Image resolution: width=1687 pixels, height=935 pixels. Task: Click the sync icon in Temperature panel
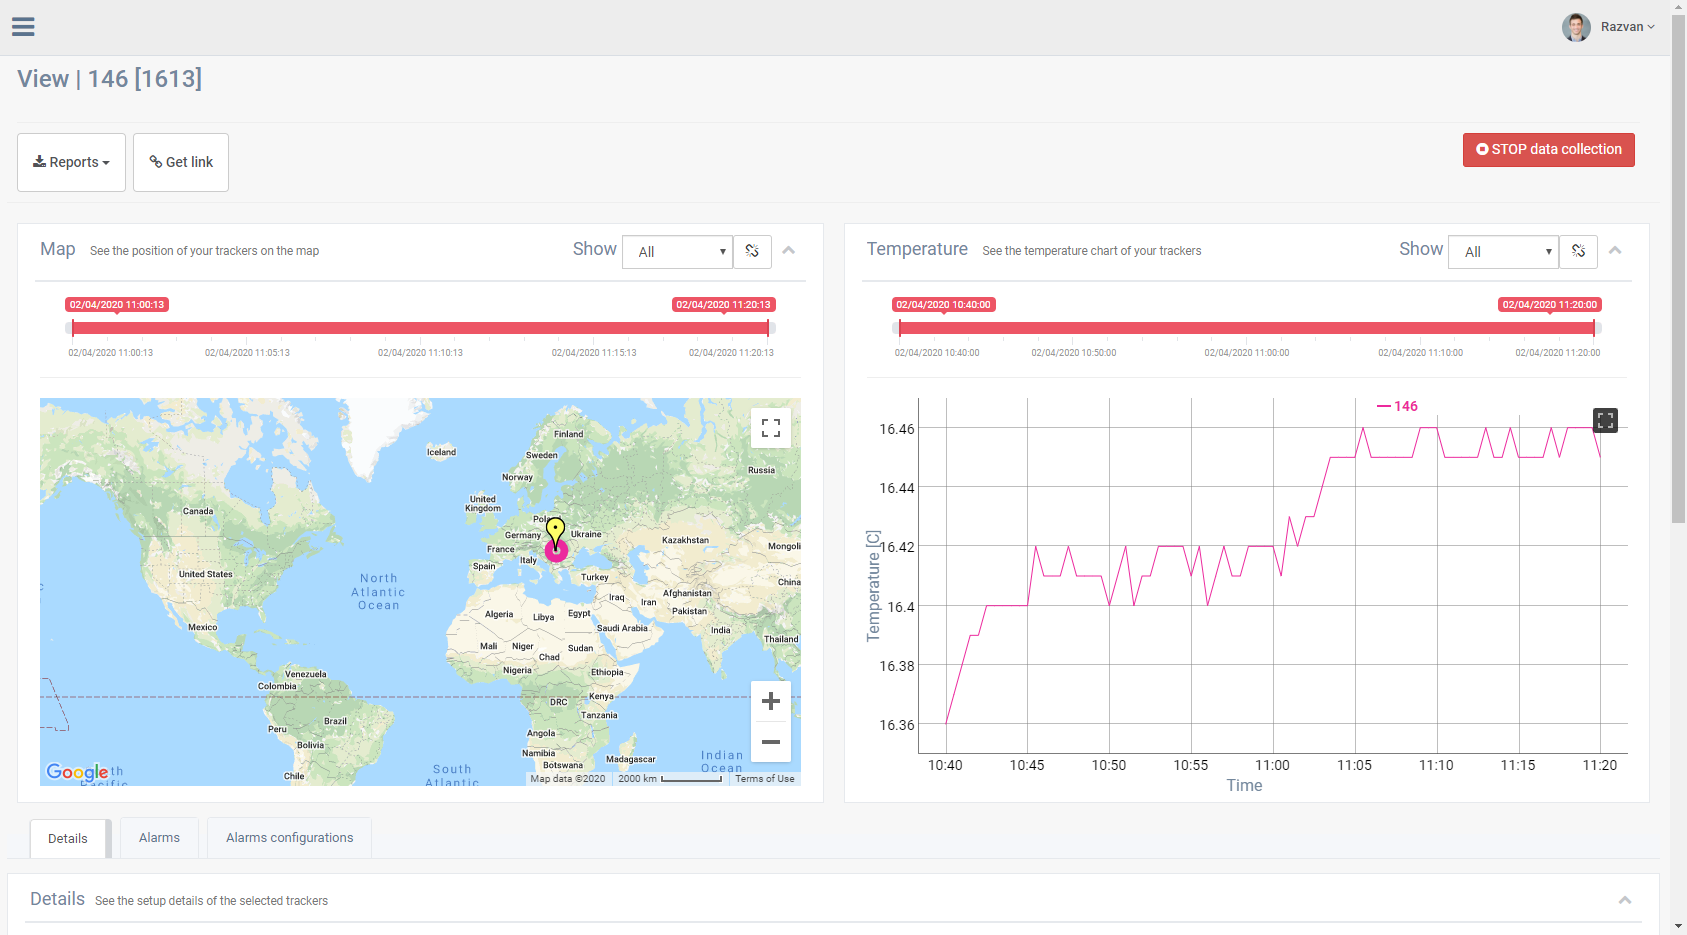[1578, 252]
